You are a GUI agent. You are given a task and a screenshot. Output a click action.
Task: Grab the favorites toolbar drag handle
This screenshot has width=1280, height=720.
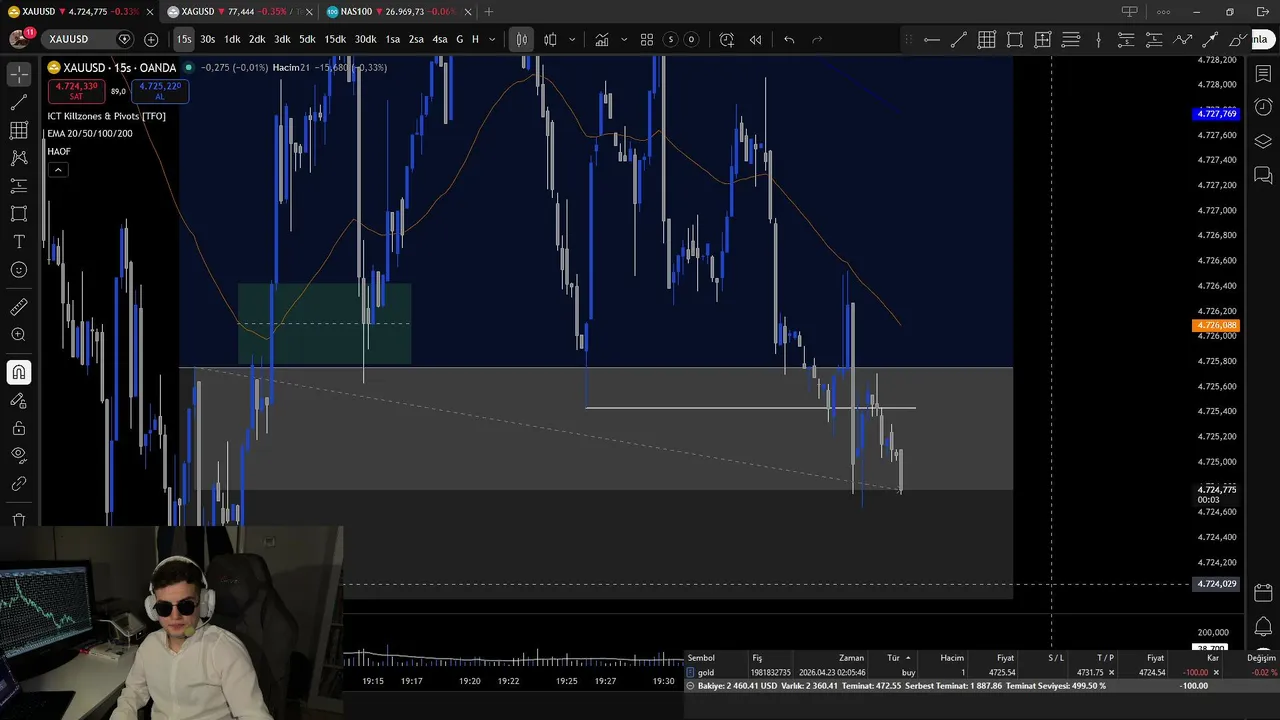[x=908, y=39]
